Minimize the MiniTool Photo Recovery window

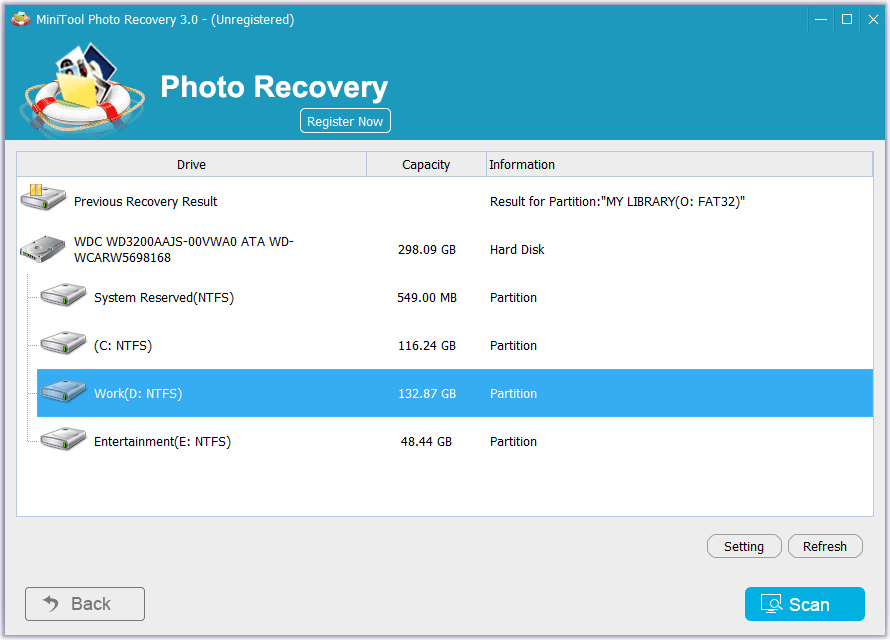click(821, 19)
